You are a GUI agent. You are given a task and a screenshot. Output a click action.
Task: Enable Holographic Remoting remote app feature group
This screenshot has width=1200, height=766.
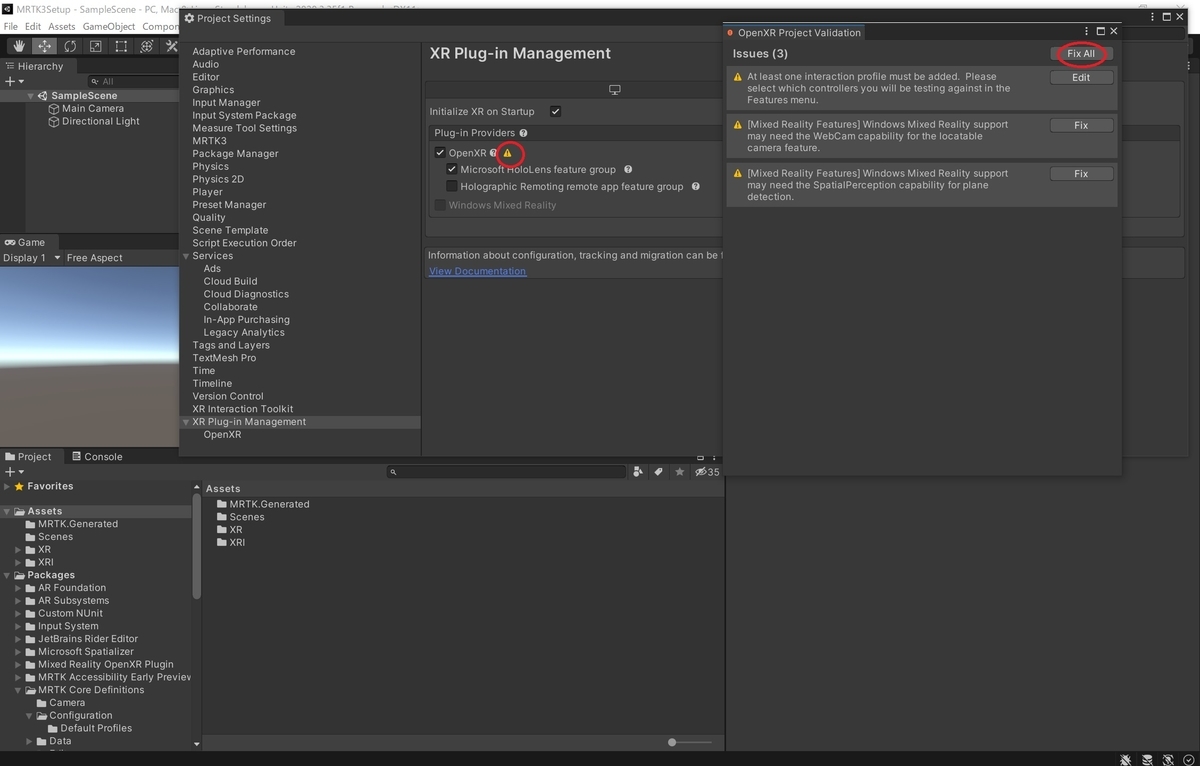pyautogui.click(x=452, y=187)
